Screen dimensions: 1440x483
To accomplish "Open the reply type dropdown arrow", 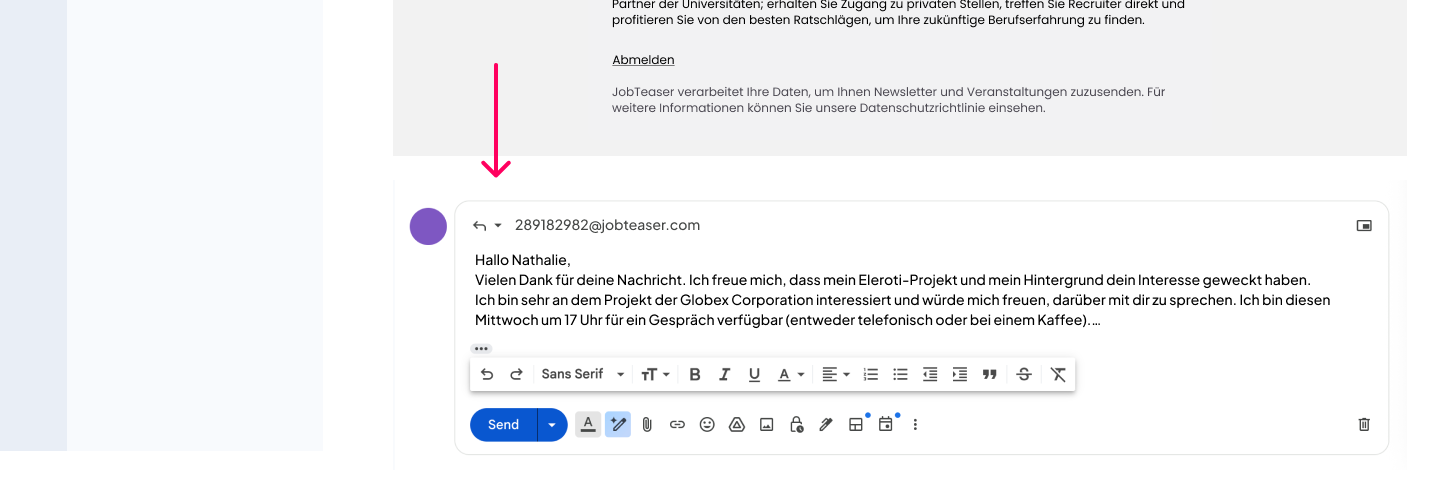I will (x=498, y=226).
